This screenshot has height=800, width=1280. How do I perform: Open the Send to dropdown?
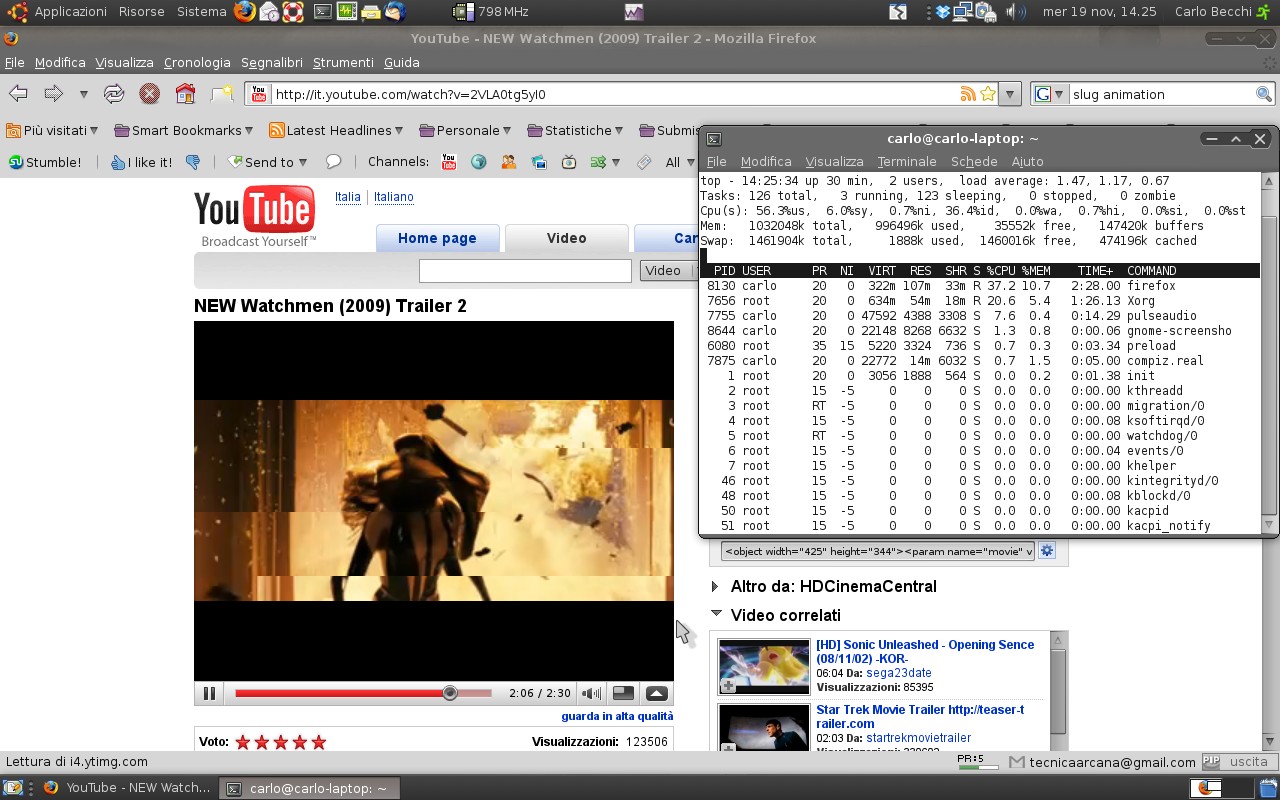tap(268, 162)
